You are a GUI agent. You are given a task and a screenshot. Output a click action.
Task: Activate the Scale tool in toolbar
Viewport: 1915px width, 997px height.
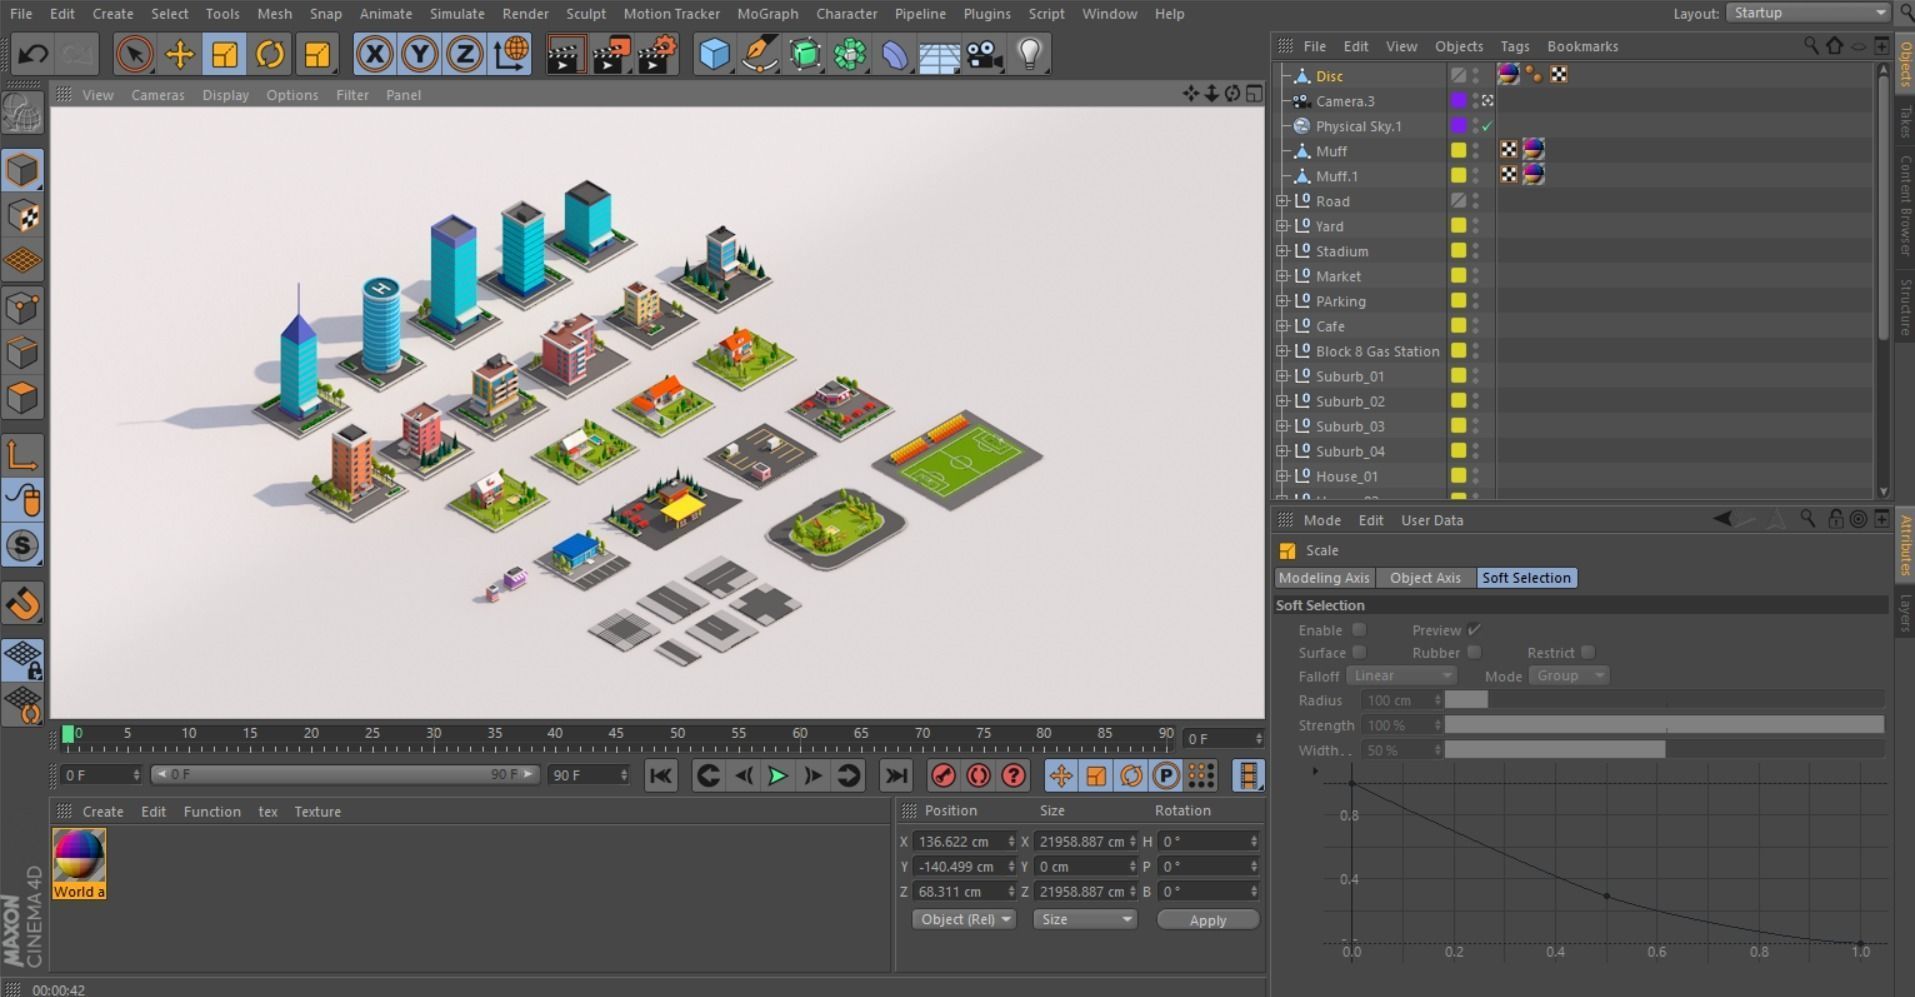(x=225, y=54)
